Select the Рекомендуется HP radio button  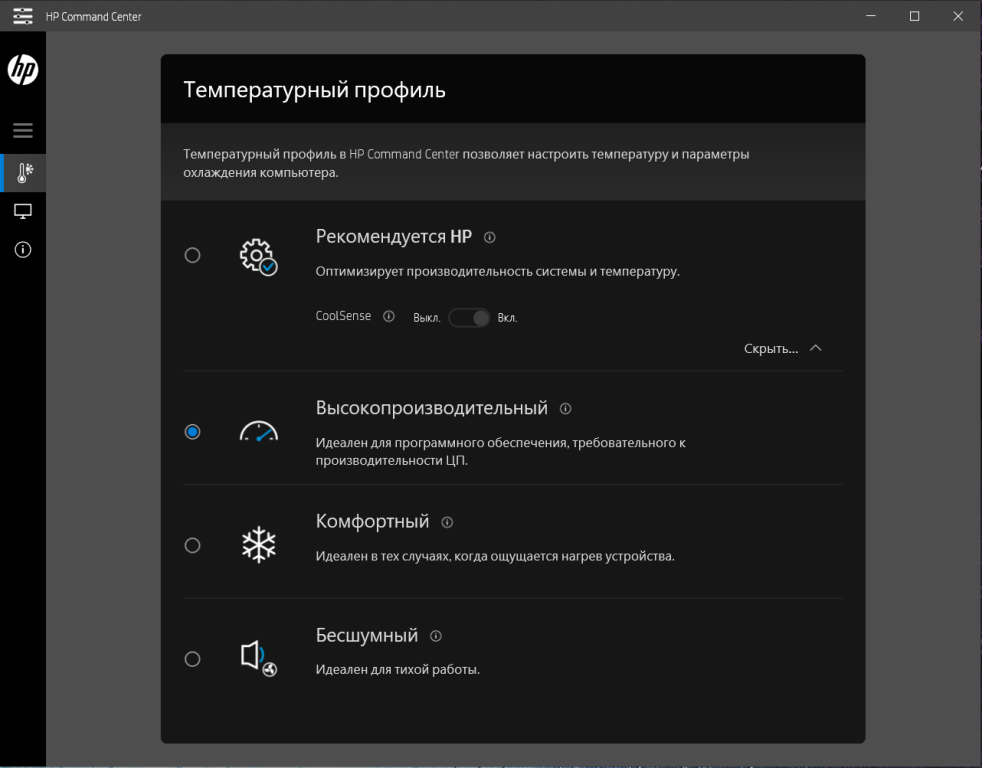tap(192, 256)
